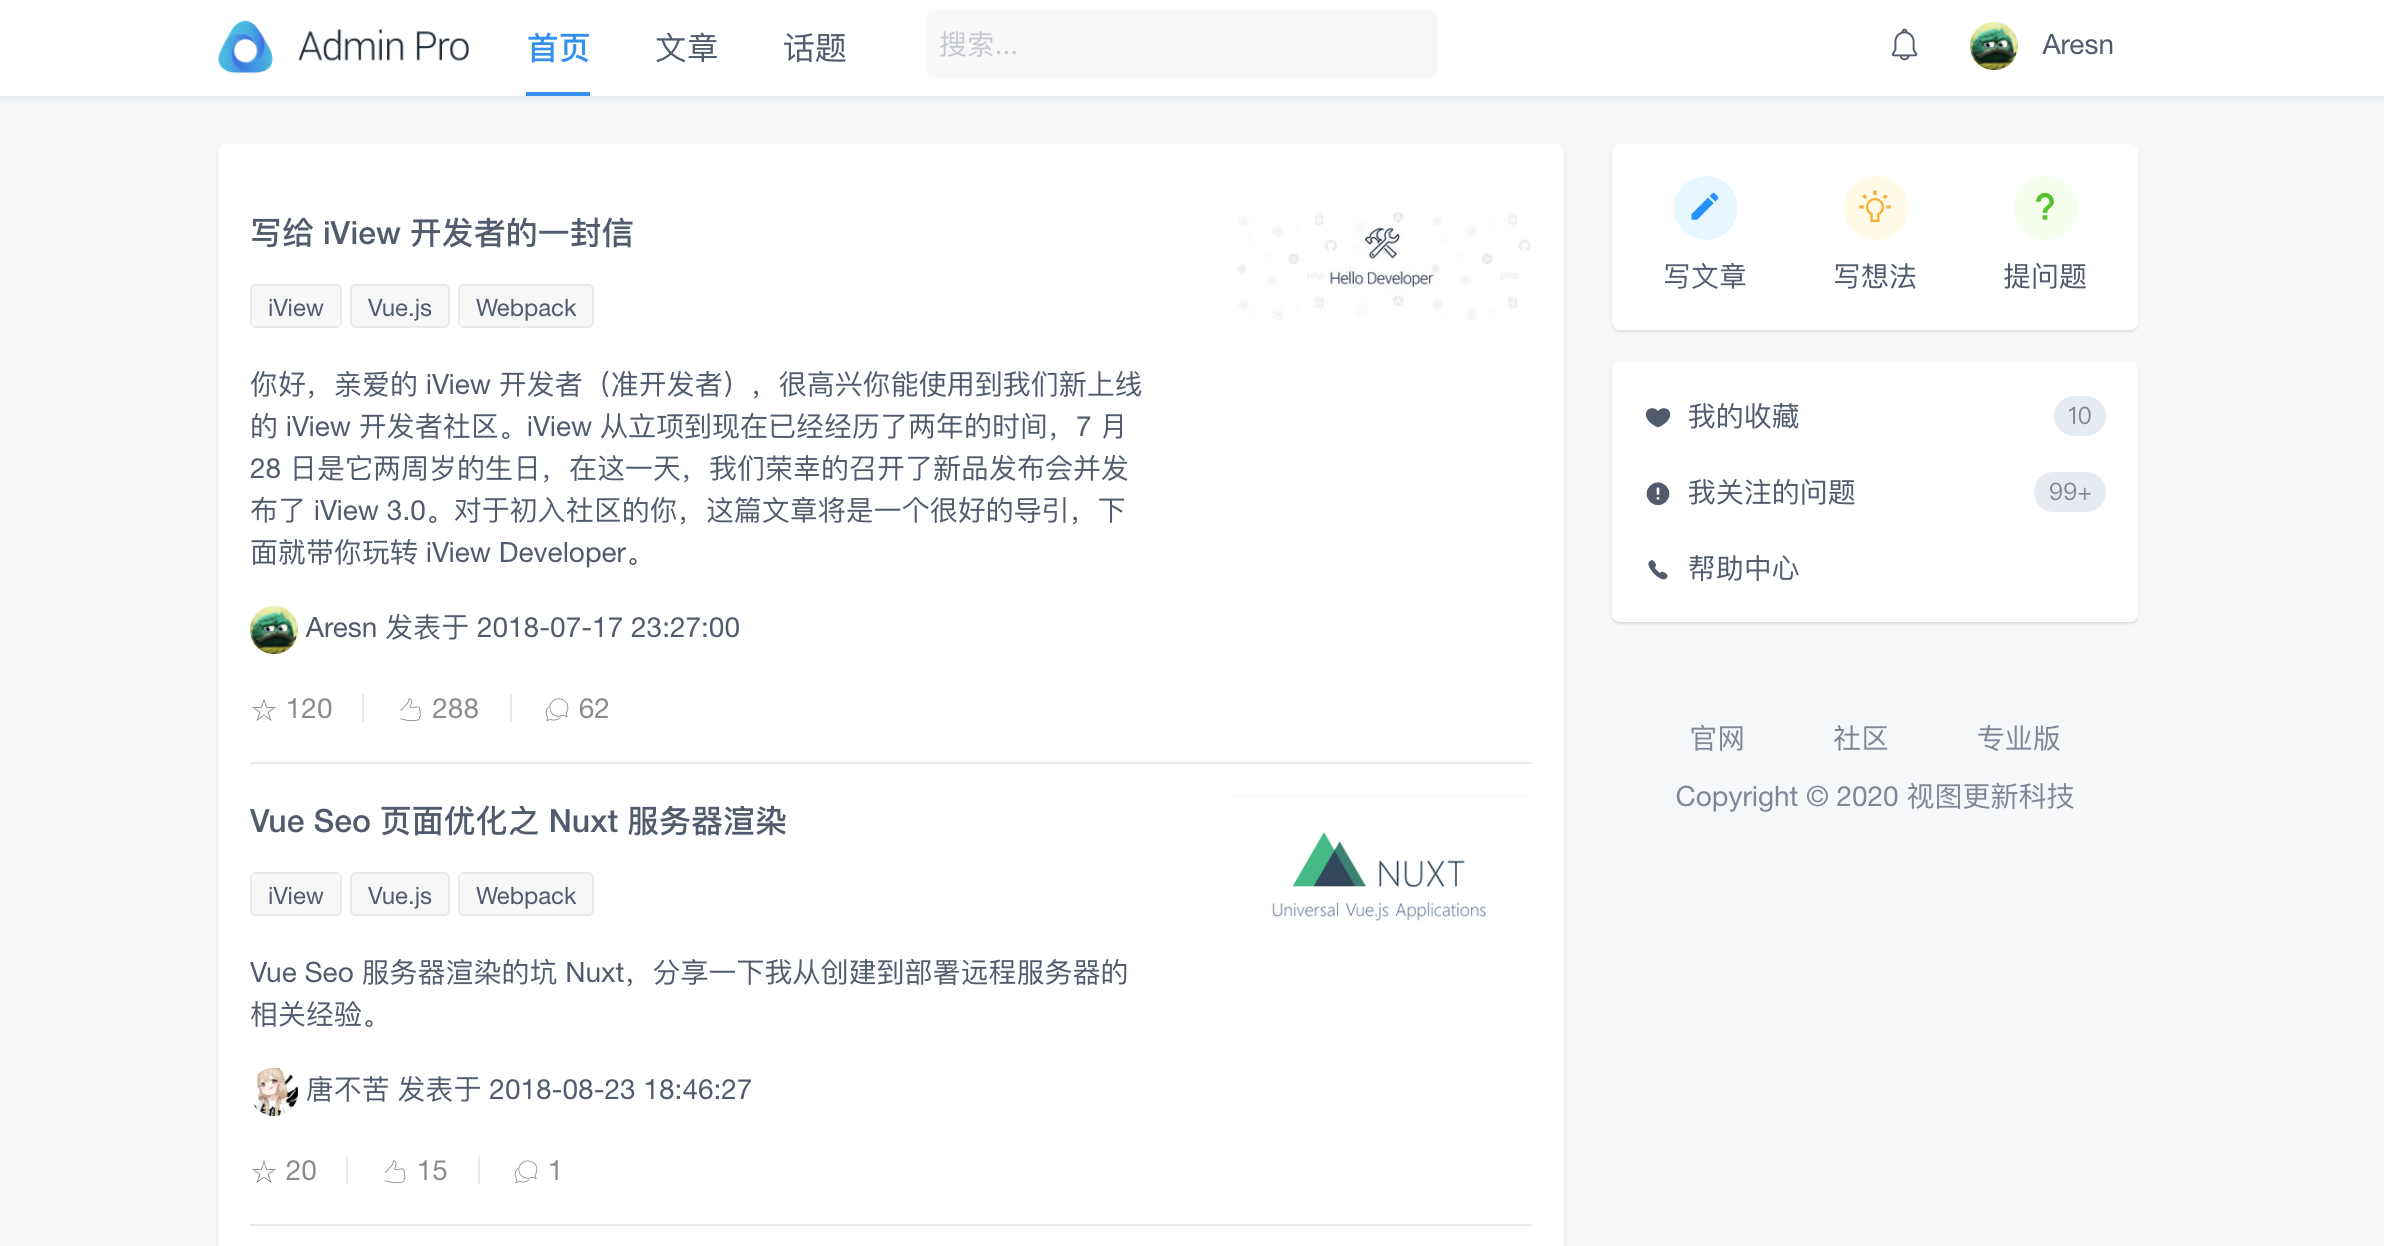Click the 99+ badge
The height and width of the screenshot is (1246, 2384).
[2069, 492]
